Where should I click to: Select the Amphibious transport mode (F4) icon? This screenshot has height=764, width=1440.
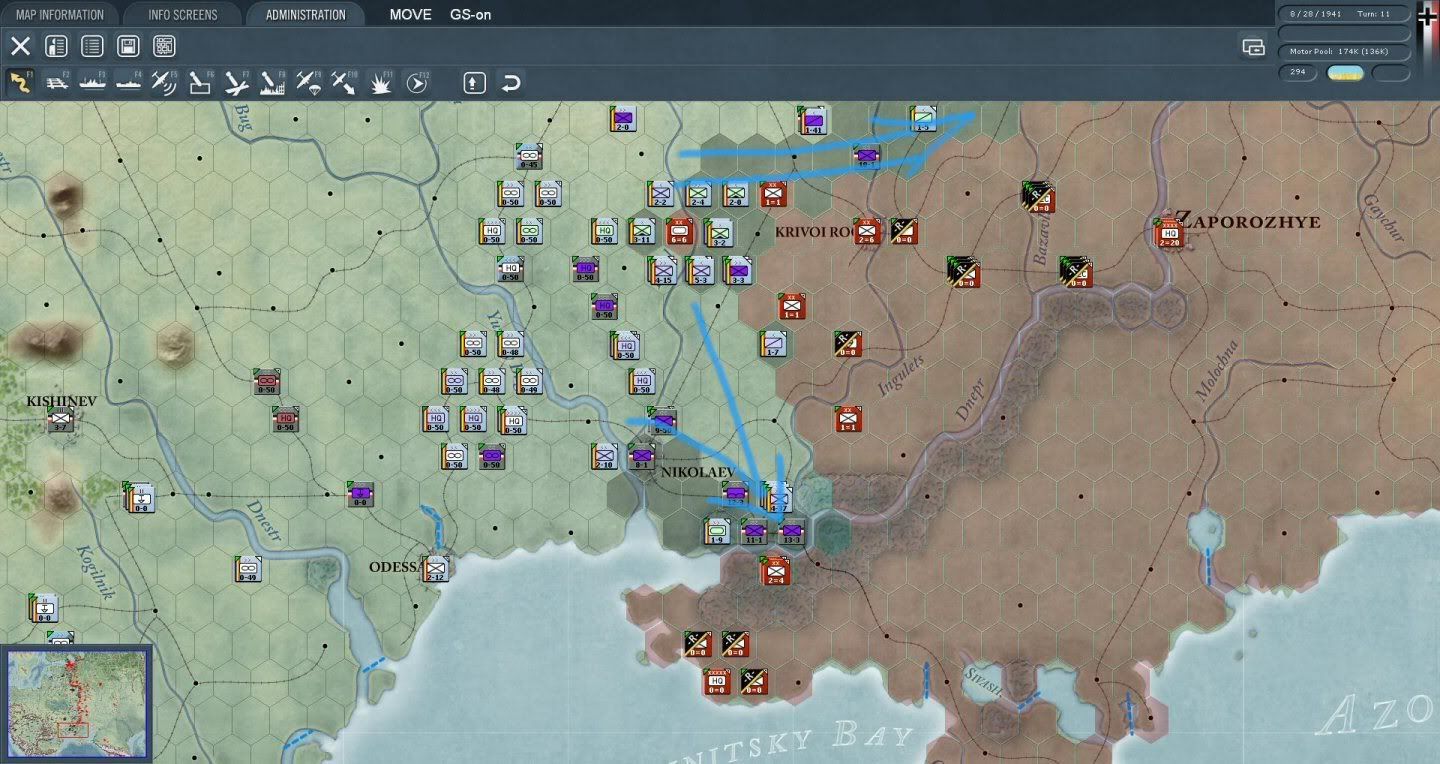tap(128, 82)
